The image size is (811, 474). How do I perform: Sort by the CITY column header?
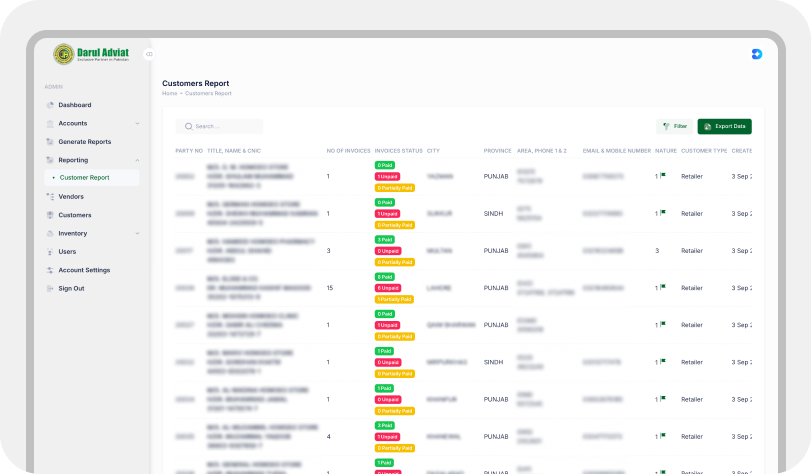pos(433,151)
